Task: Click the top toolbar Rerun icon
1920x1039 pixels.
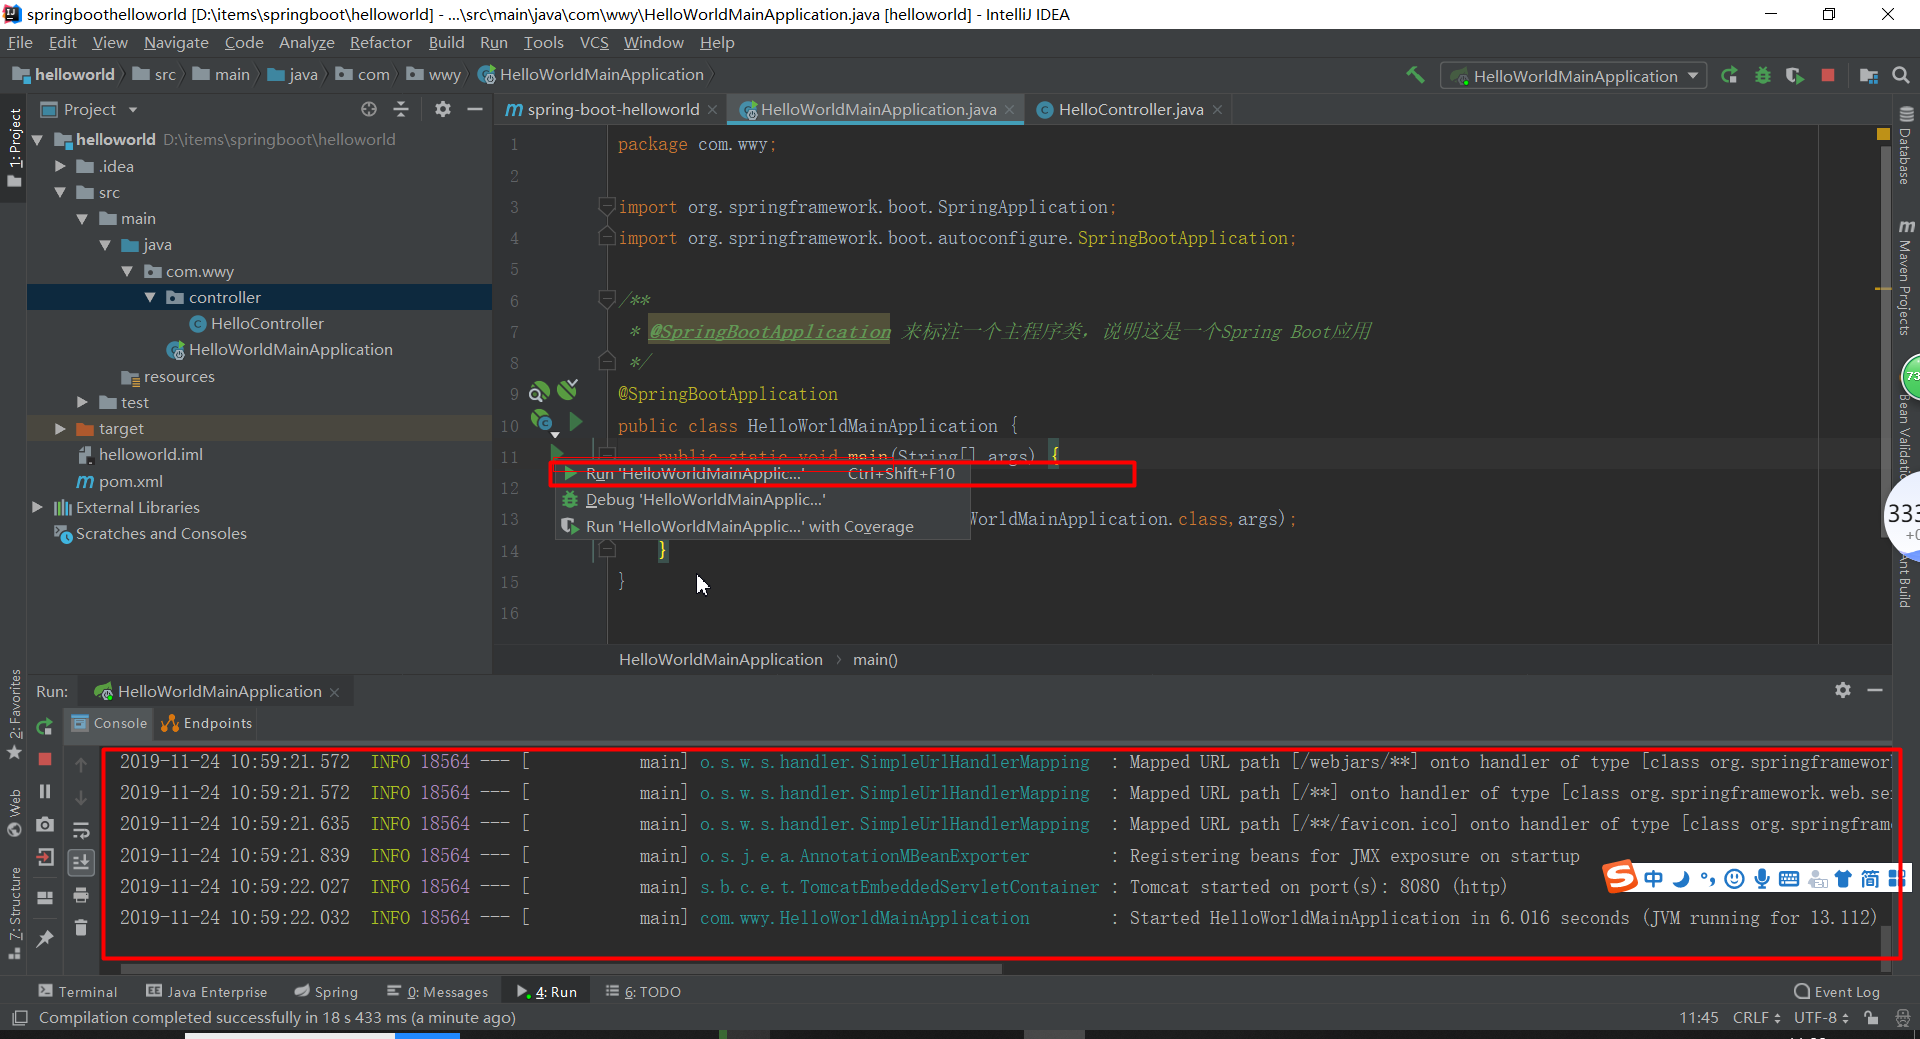Action: point(1729,75)
